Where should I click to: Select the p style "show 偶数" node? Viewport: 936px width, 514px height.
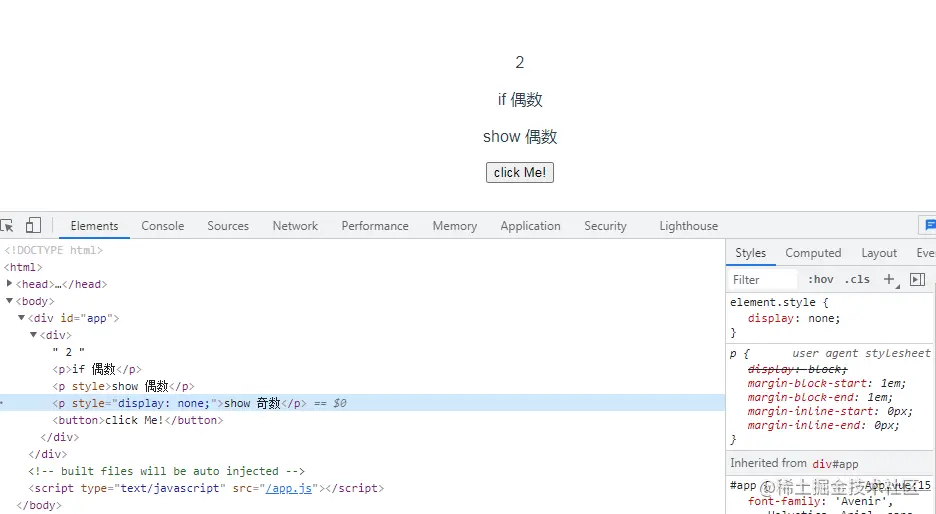click(123, 386)
